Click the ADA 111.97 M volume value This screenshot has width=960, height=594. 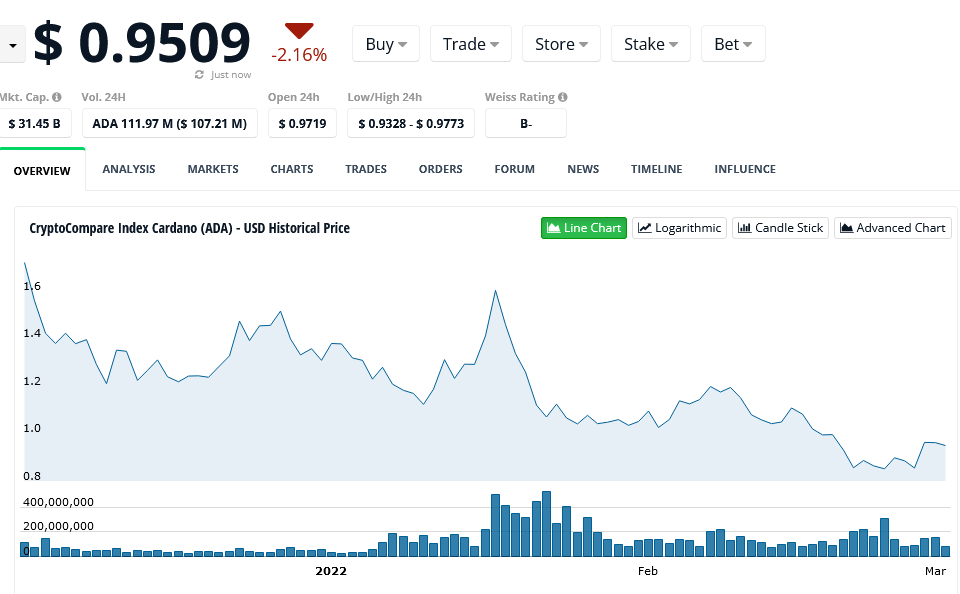(x=170, y=124)
